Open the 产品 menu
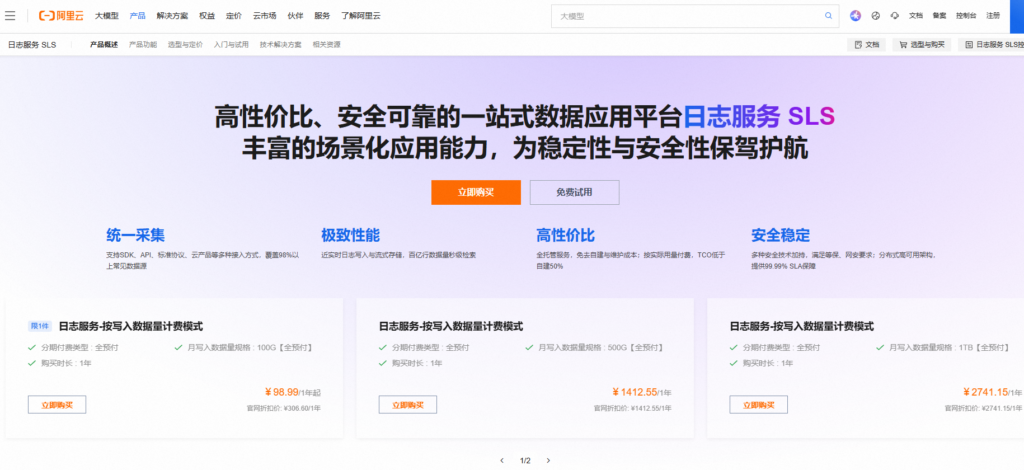Image resolution: width=1024 pixels, height=470 pixels. (138, 16)
